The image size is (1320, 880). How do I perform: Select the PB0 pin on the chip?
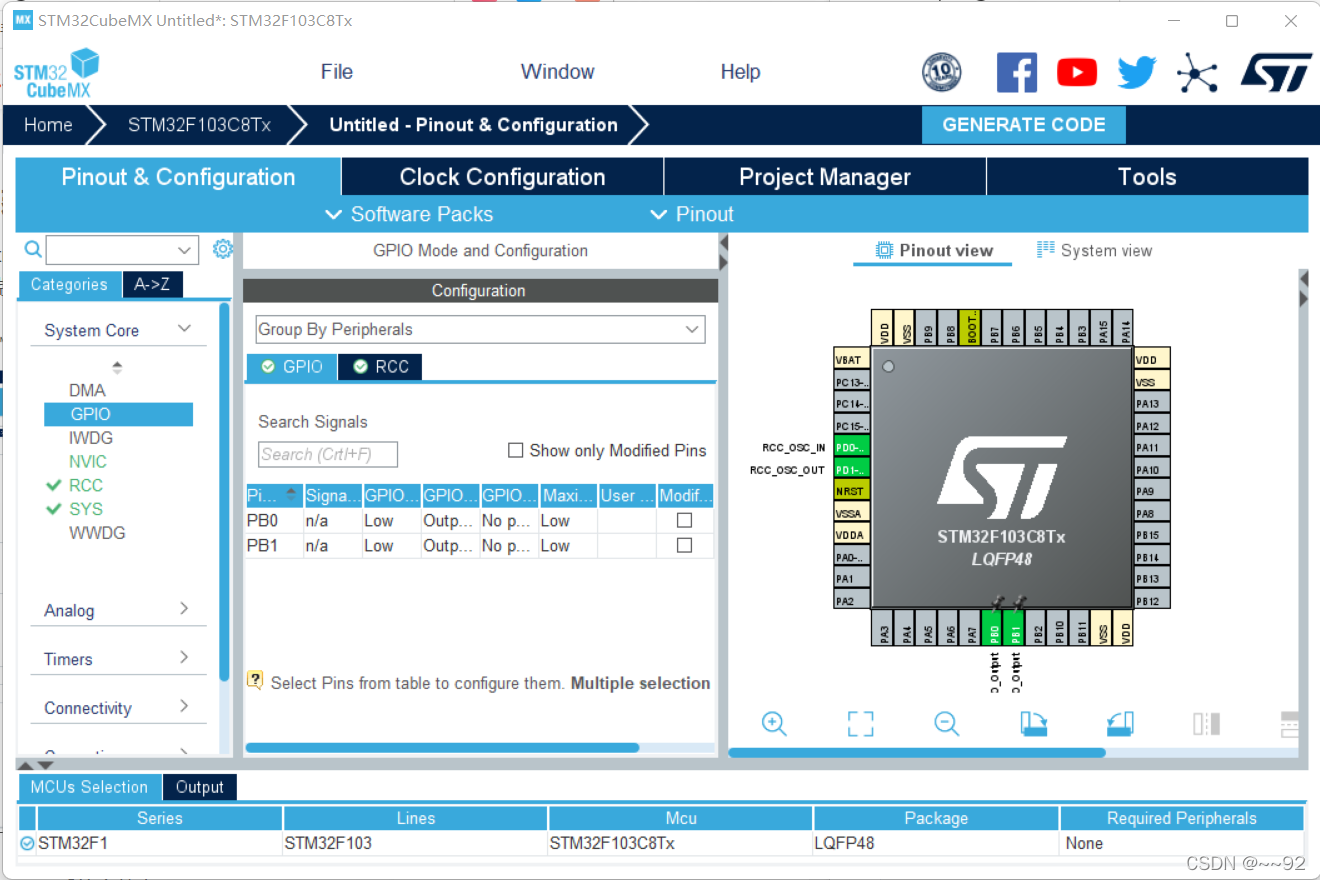tap(992, 630)
